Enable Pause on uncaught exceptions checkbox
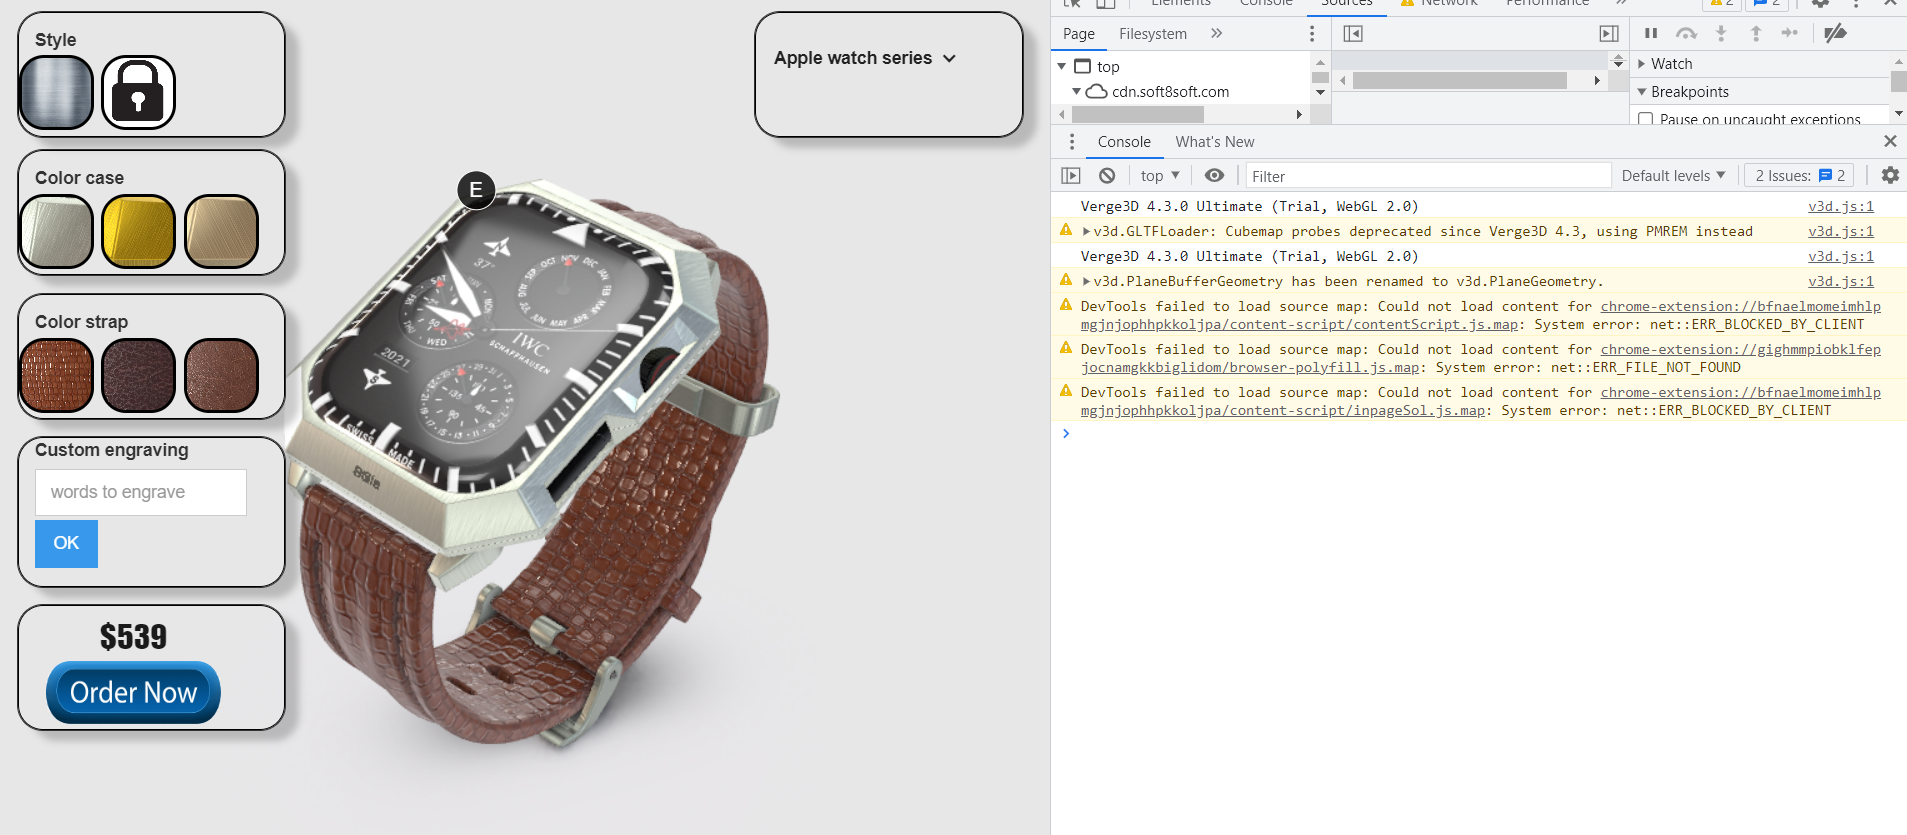Viewport: 1907px width, 835px height. click(1645, 120)
